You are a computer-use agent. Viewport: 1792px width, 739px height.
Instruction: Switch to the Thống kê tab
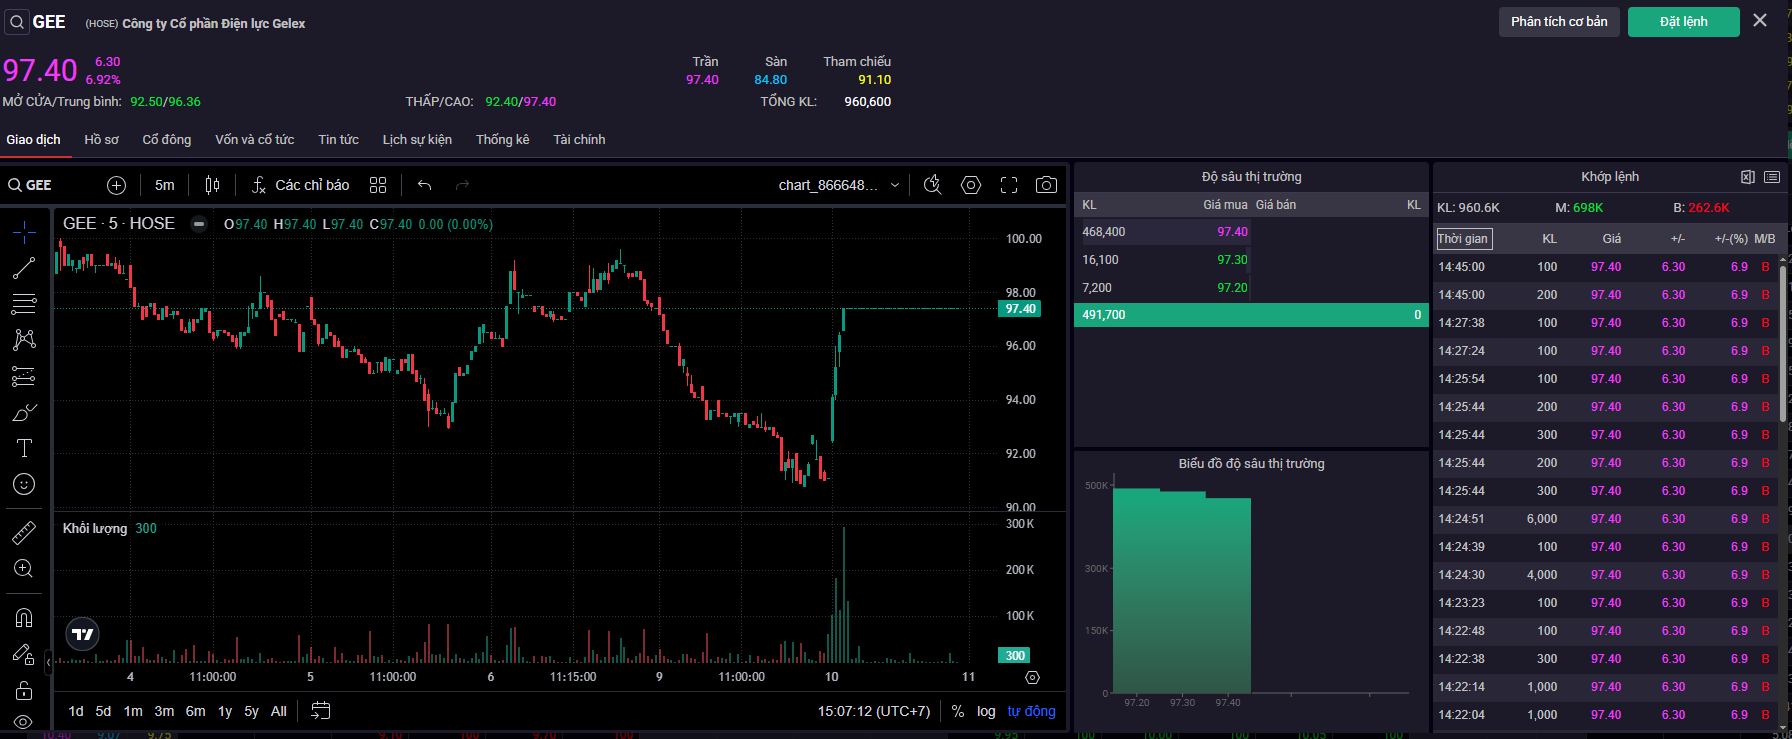pyautogui.click(x=502, y=139)
